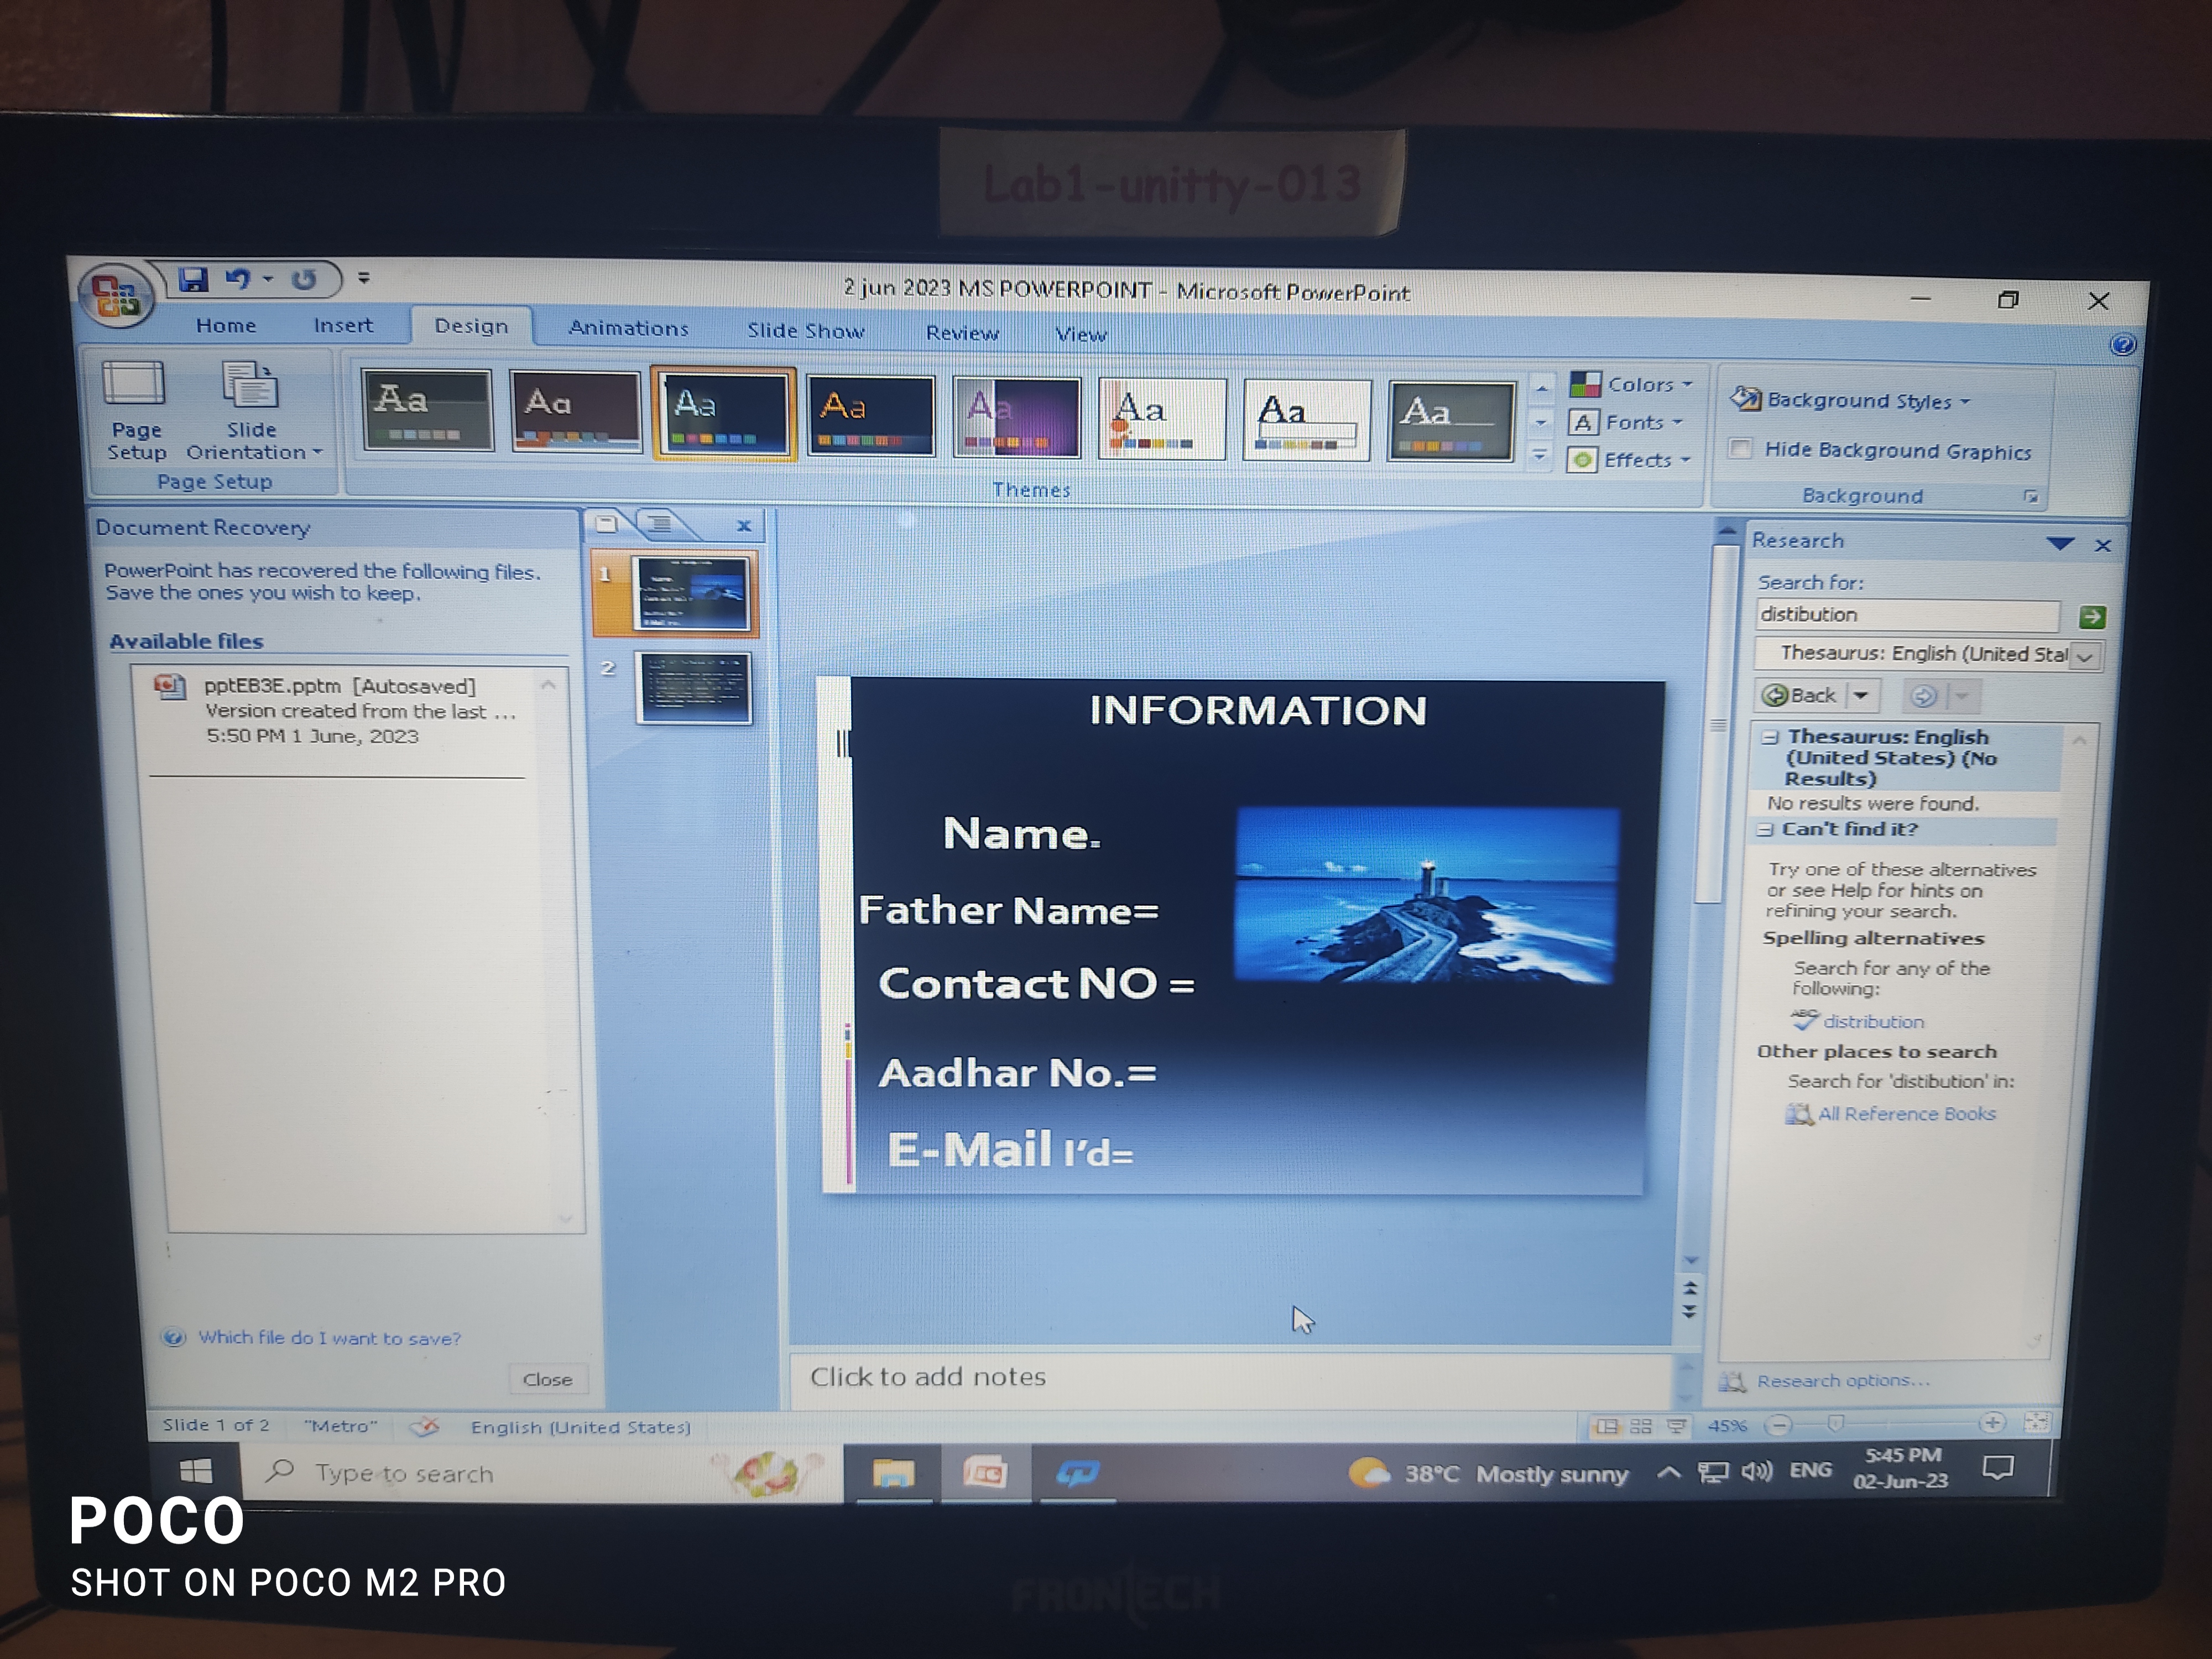2212x1659 pixels.
Task: Click Close in Document Recovery pane
Action: pos(547,1379)
